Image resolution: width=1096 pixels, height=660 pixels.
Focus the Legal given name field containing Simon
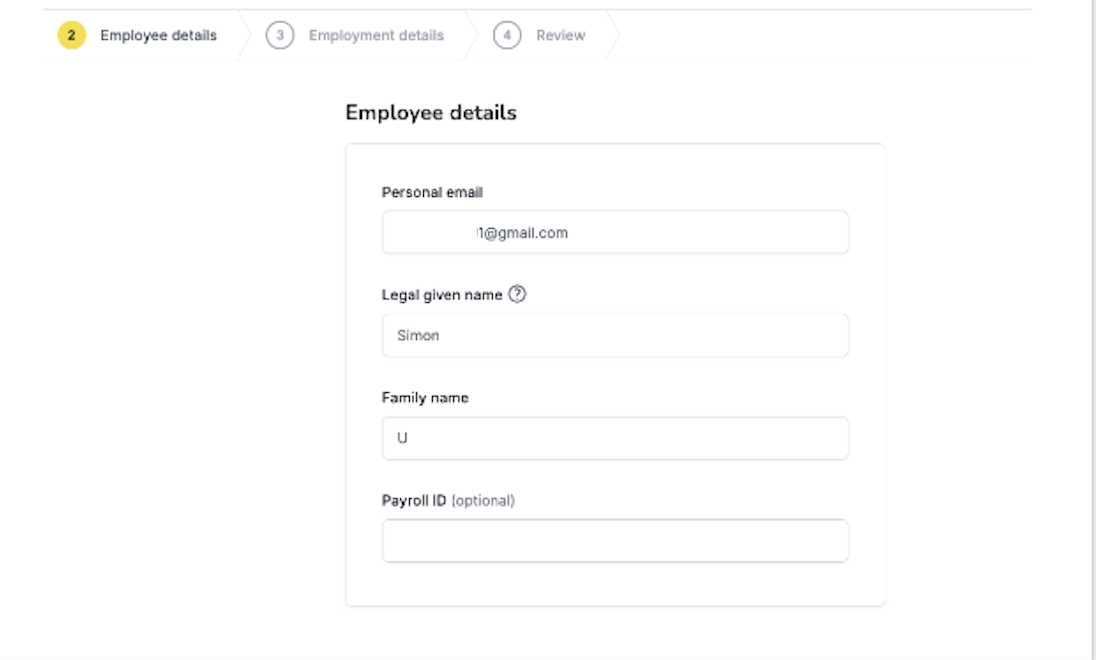tap(615, 336)
